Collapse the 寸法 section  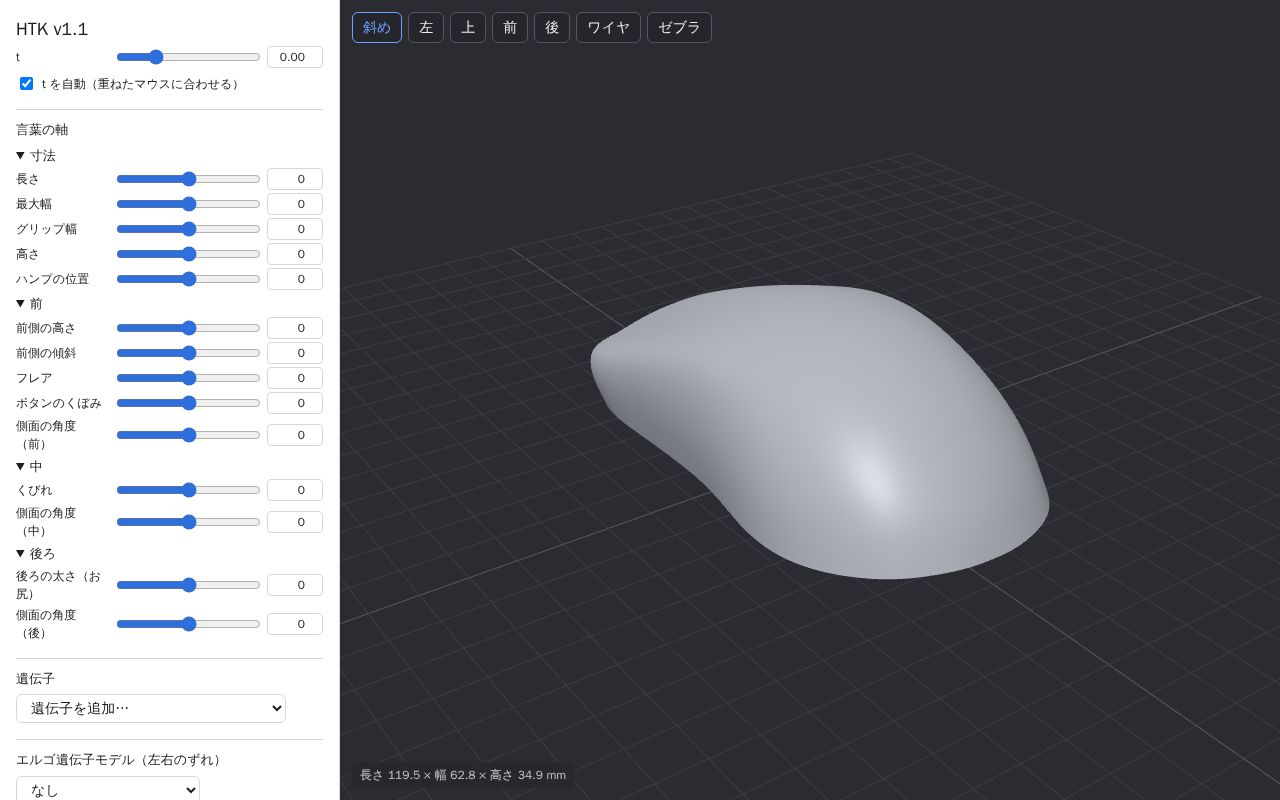(36, 156)
